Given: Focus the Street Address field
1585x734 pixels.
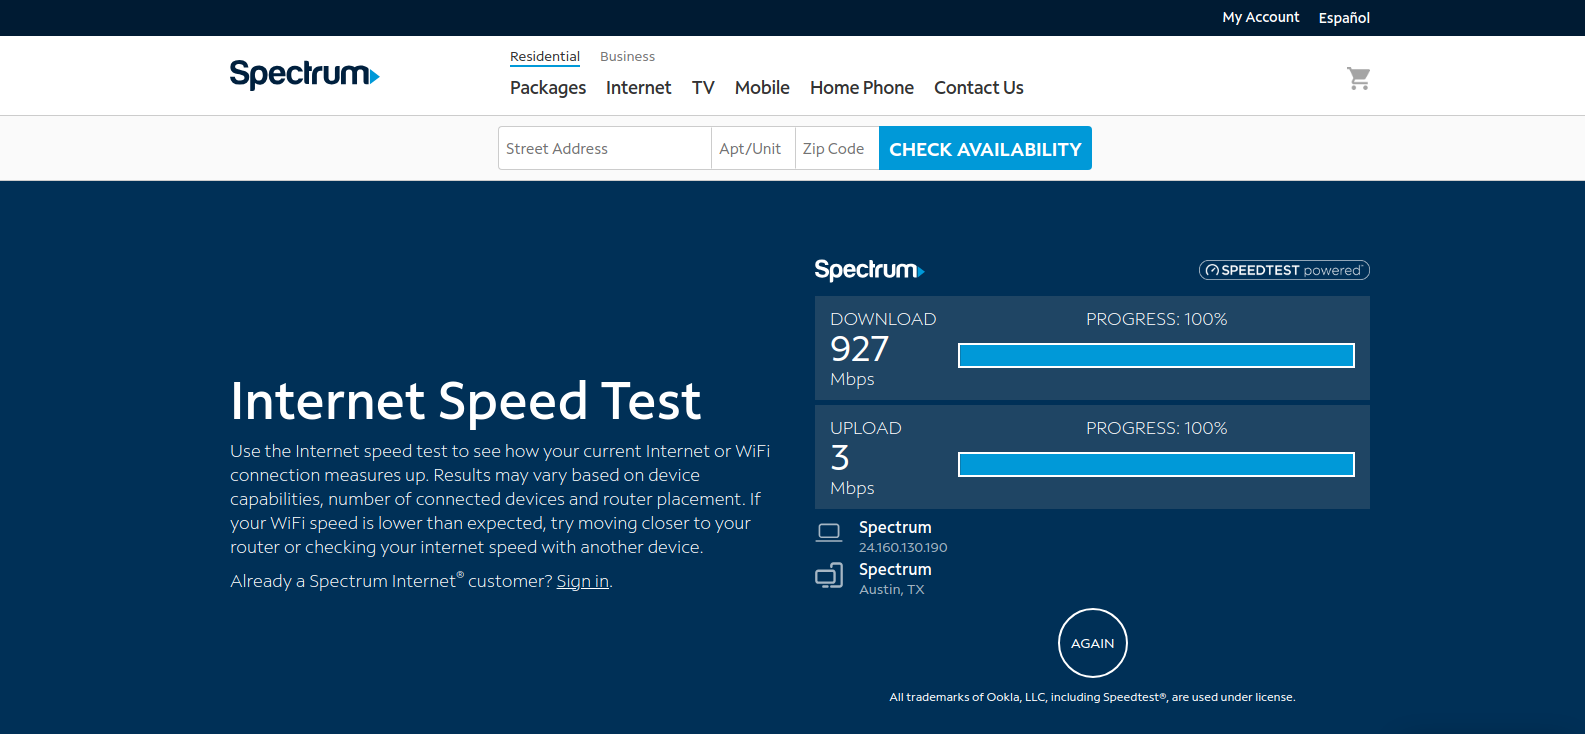Looking at the screenshot, I should click(x=605, y=148).
